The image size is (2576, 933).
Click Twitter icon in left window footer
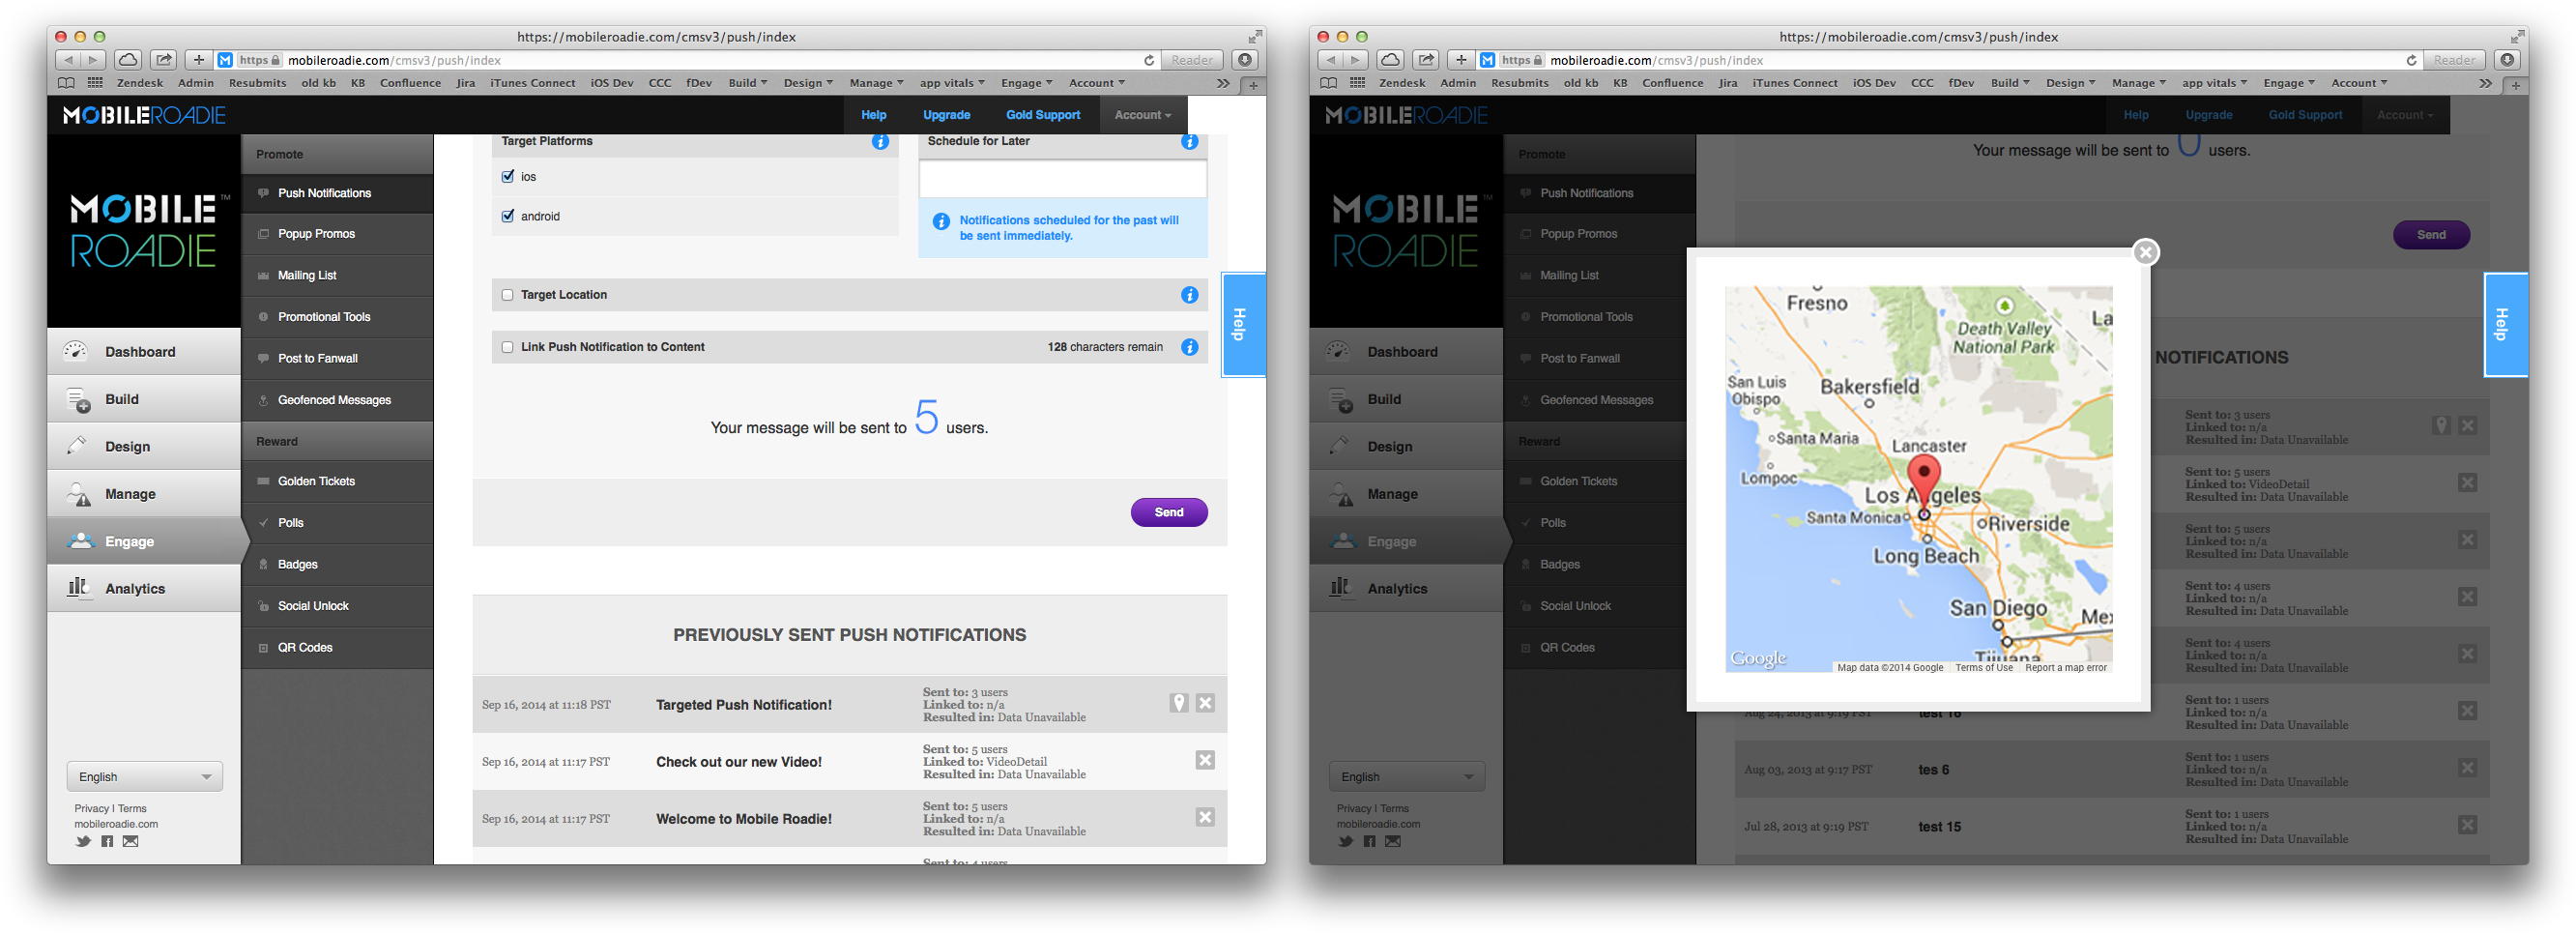tap(83, 841)
